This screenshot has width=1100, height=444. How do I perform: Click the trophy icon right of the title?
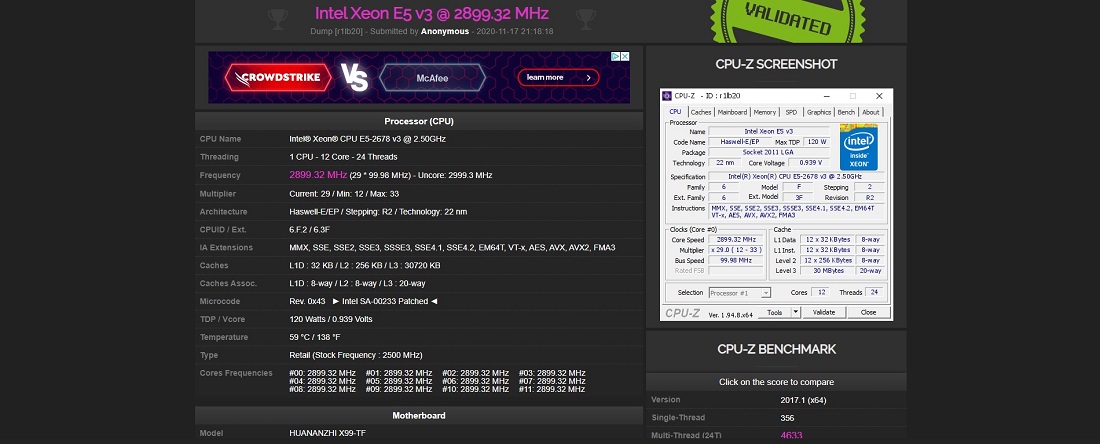586,19
